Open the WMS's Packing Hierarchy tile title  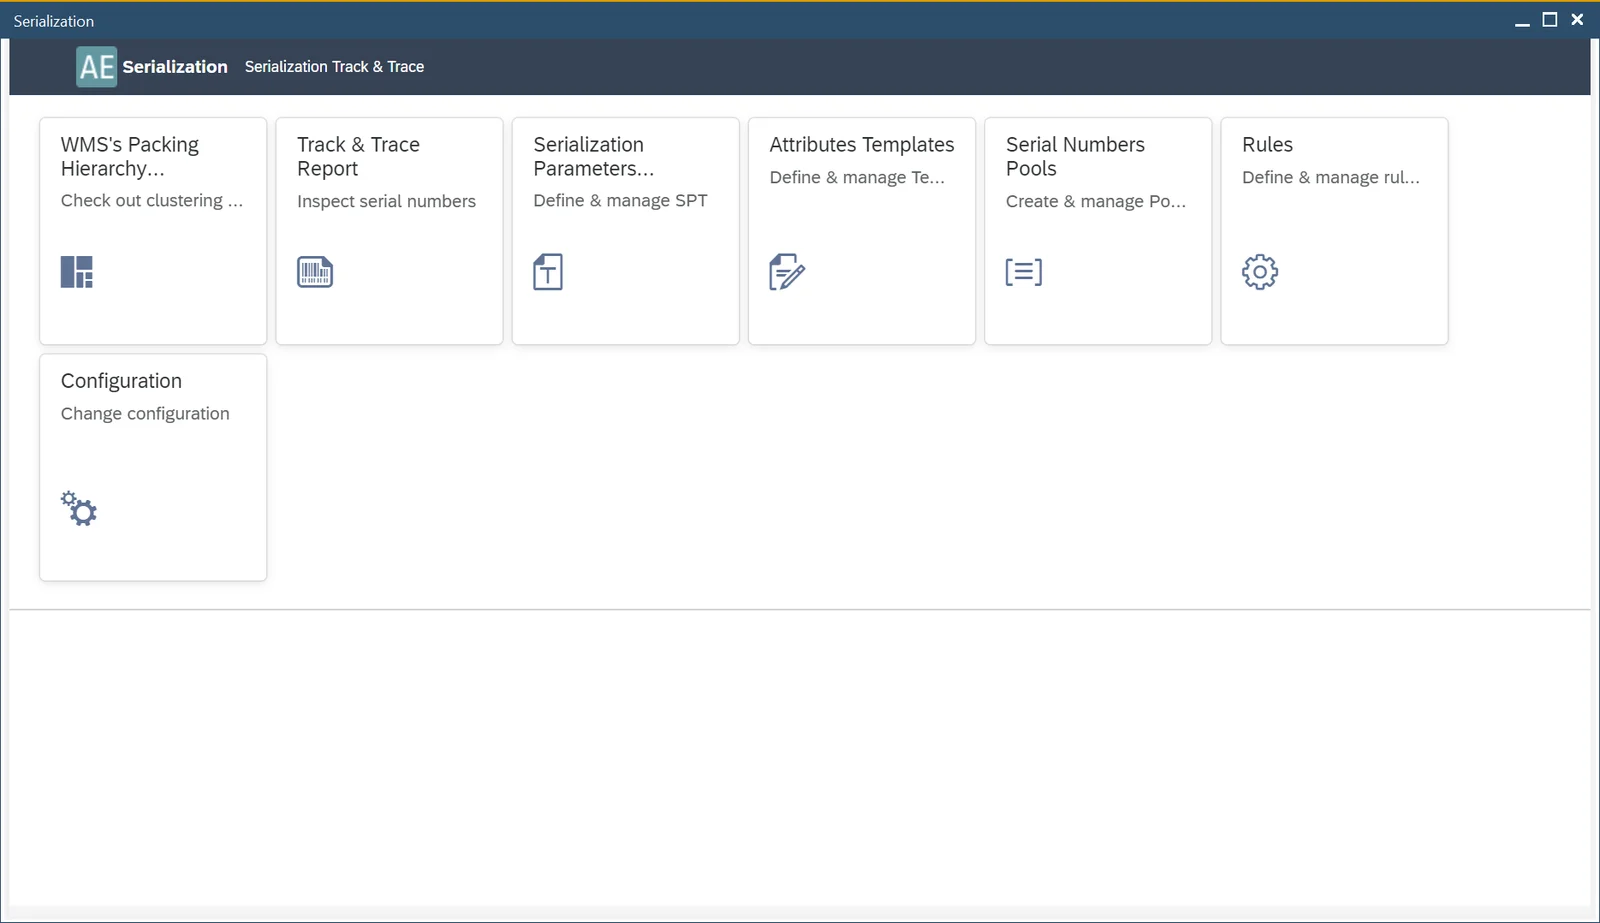coord(130,156)
